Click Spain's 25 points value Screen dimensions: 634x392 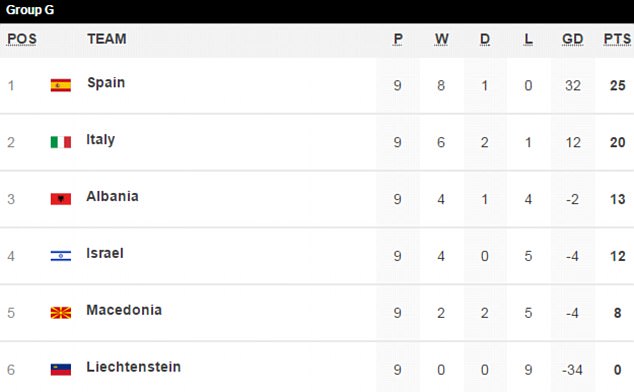pos(617,85)
